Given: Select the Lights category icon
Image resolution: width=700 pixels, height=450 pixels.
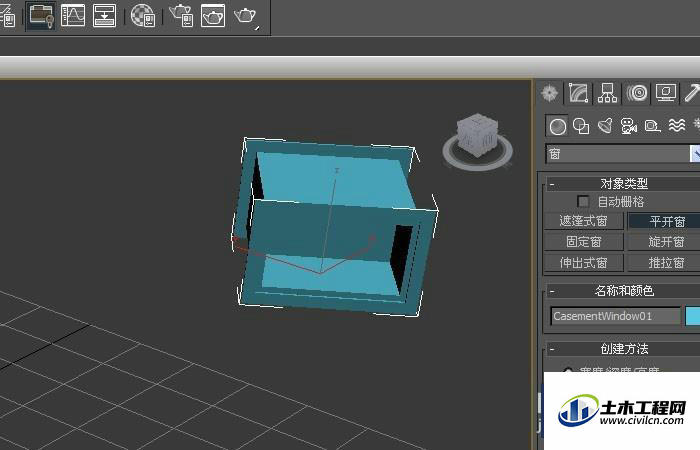Looking at the screenshot, I should 605,126.
